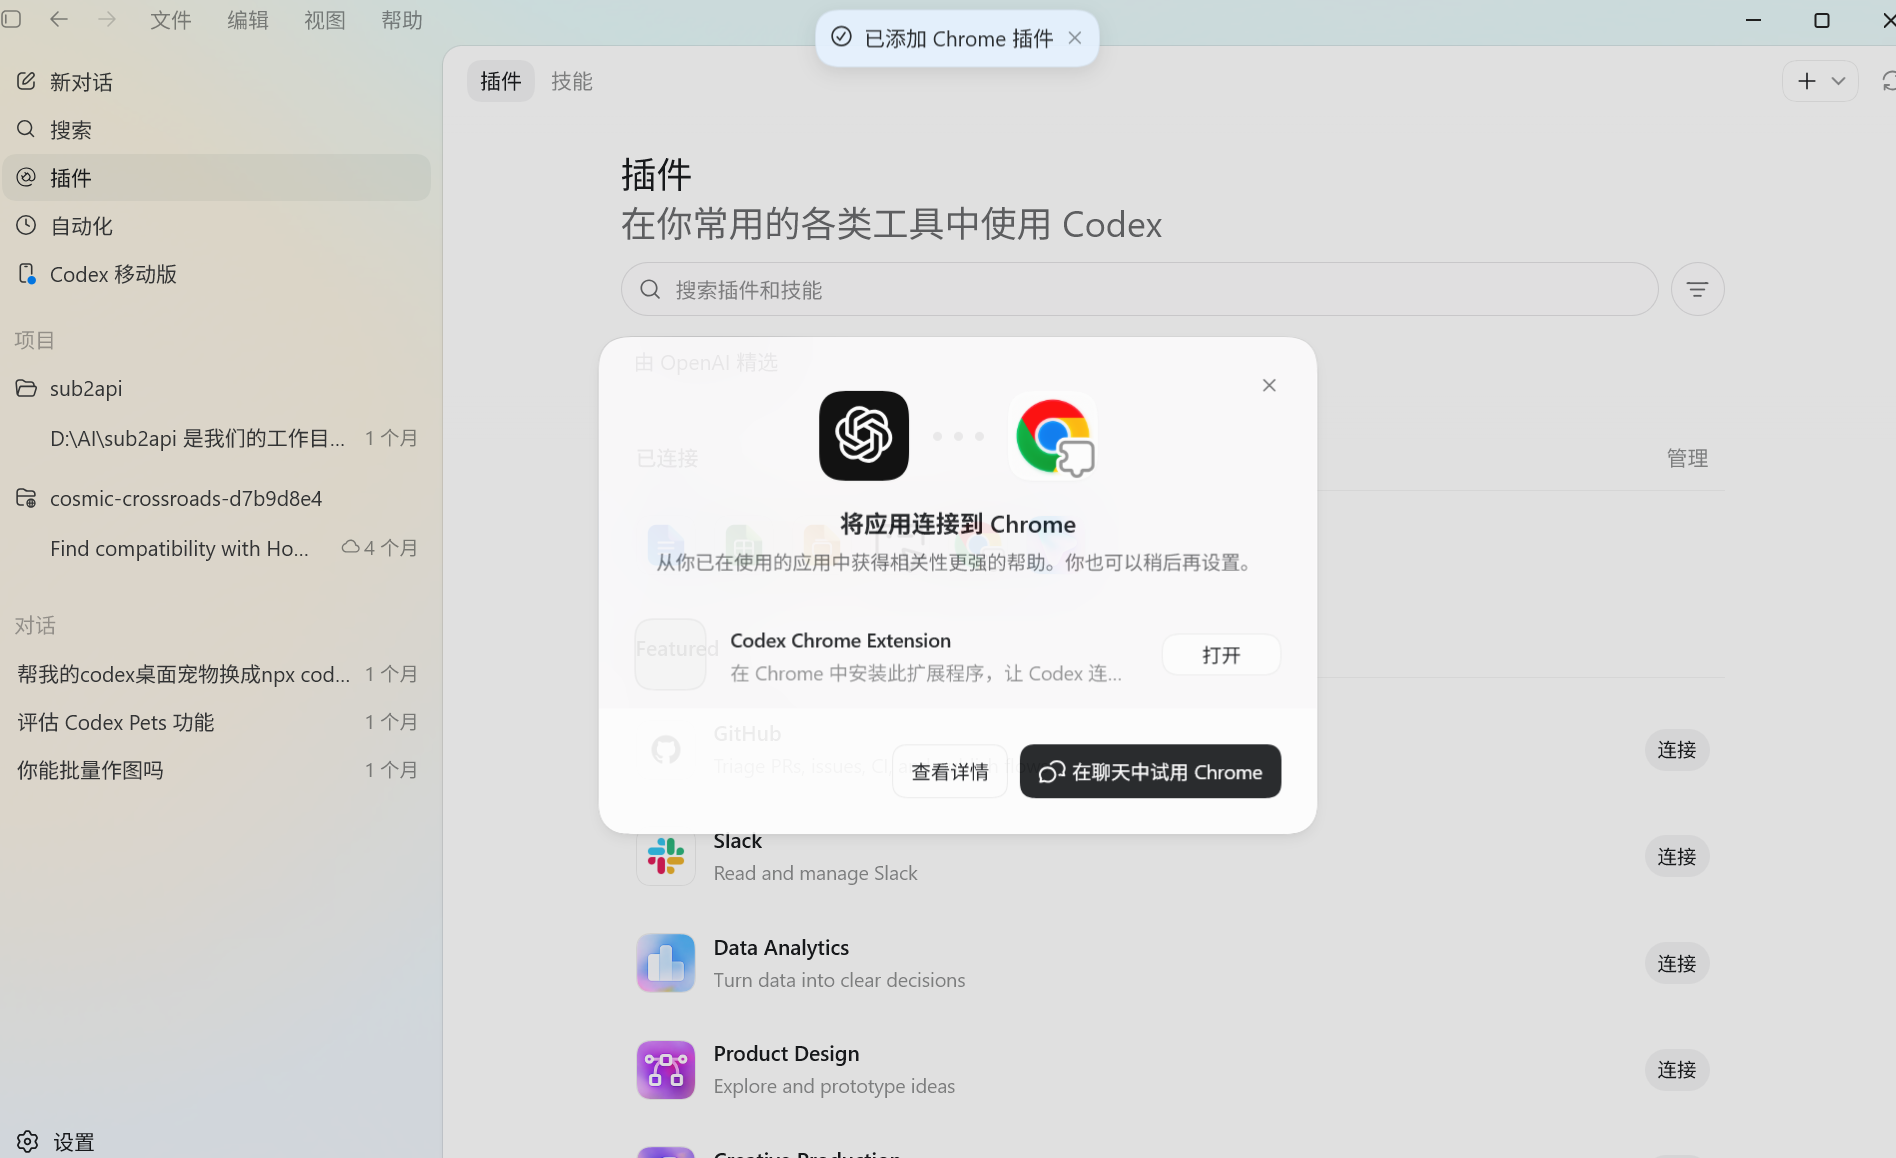Open the cosmic-crossroads-d7b9d8e4 project

[x=216, y=498]
